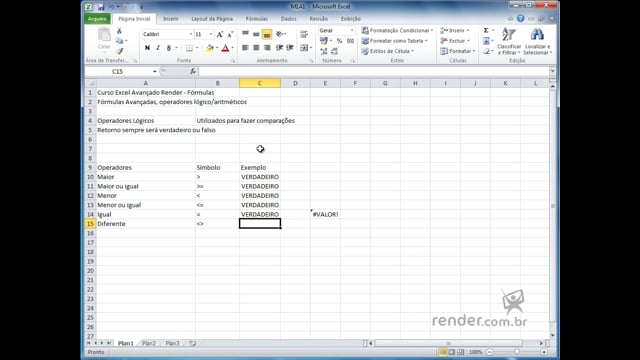Click the Save icon in quick access toolbar
Screen dimensions: 640x360
pos(100,7)
